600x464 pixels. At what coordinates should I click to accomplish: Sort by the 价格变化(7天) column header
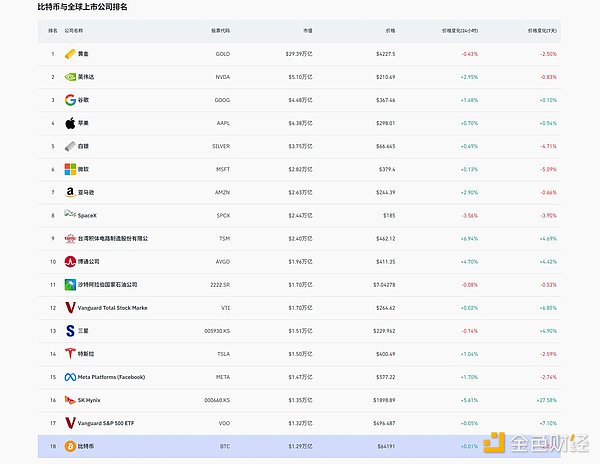[542, 31]
